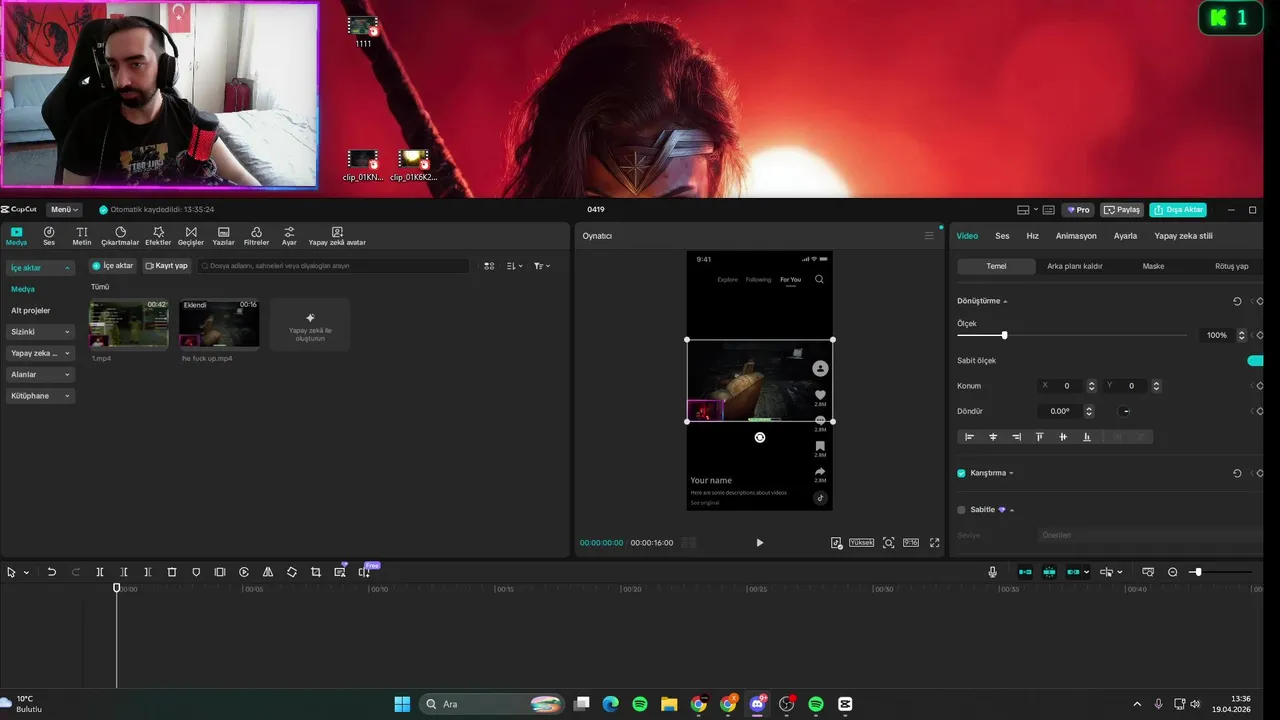
Task: Click the fullscreen icon in player
Action: click(x=935, y=543)
